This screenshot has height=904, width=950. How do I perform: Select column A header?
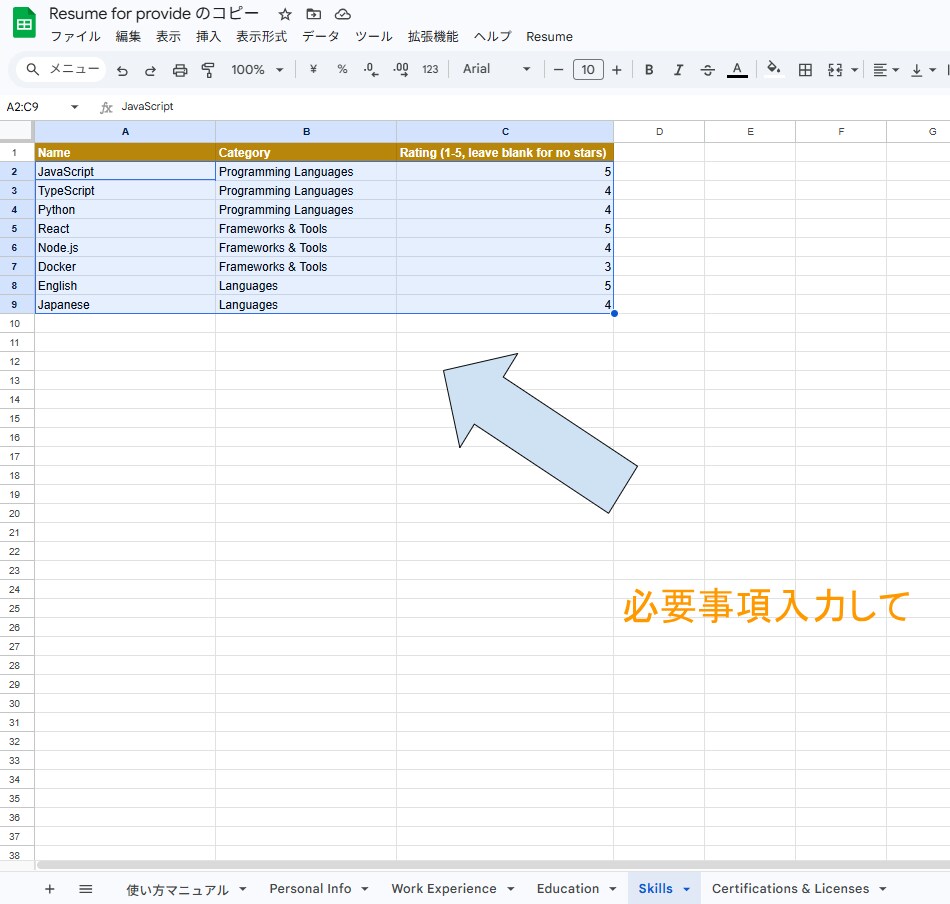coord(125,131)
